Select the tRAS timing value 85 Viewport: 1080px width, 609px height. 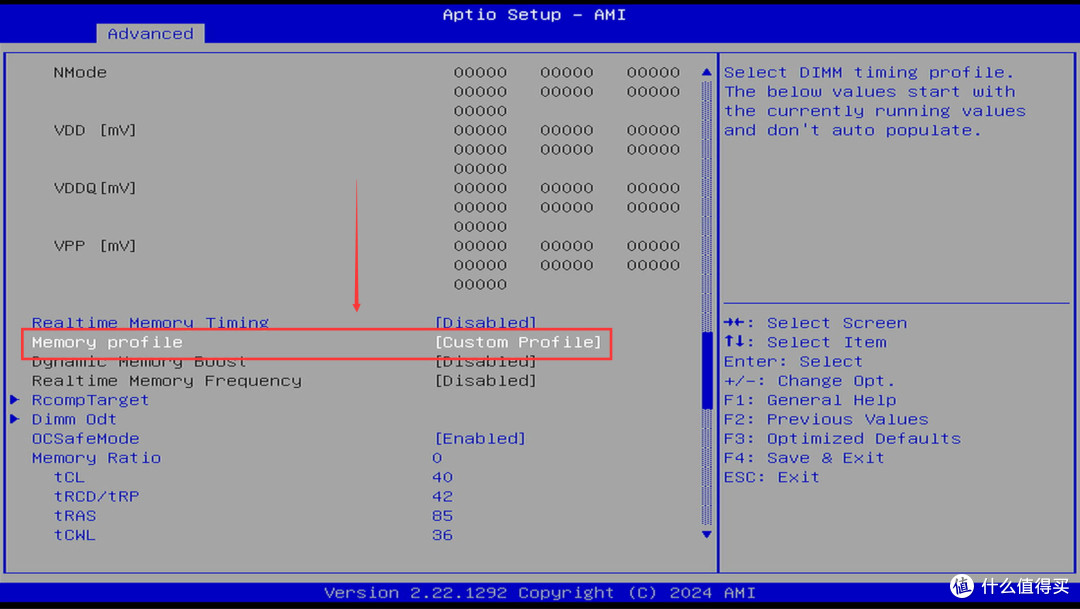coord(442,516)
